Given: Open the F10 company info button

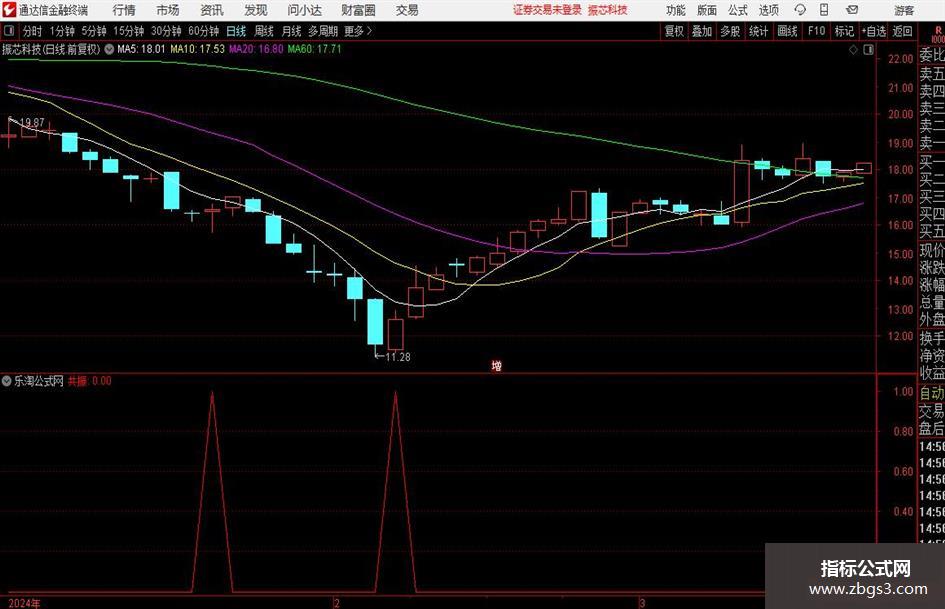Looking at the screenshot, I should 817,31.
